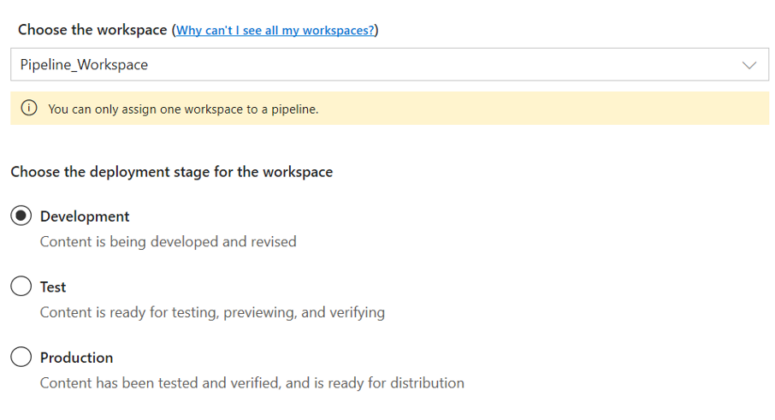
Task: Click the 'Test' stage label
Action: pyautogui.click(x=53, y=287)
